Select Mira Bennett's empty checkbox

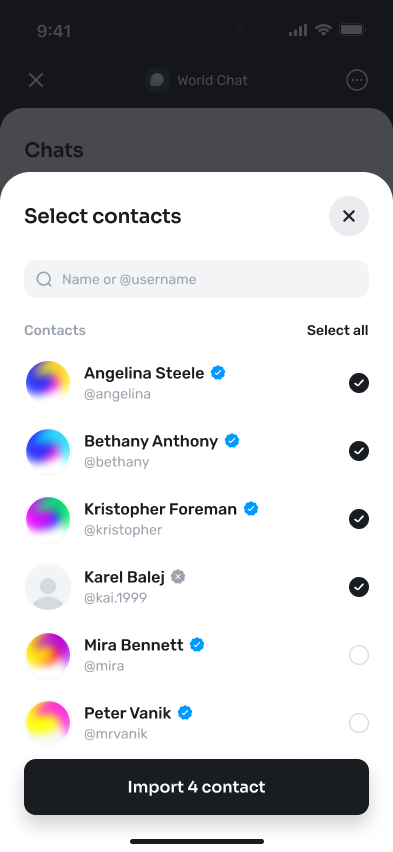358,655
